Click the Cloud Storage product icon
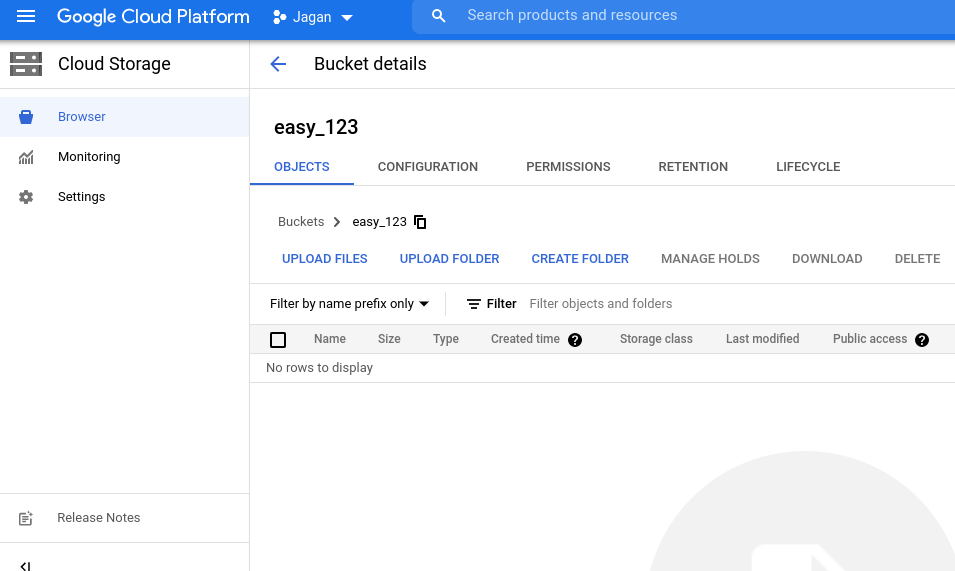Image resolution: width=955 pixels, height=571 pixels. pos(26,64)
